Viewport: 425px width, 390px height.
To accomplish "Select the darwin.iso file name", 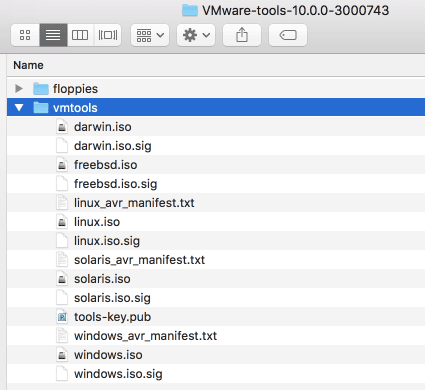I will (x=103, y=127).
